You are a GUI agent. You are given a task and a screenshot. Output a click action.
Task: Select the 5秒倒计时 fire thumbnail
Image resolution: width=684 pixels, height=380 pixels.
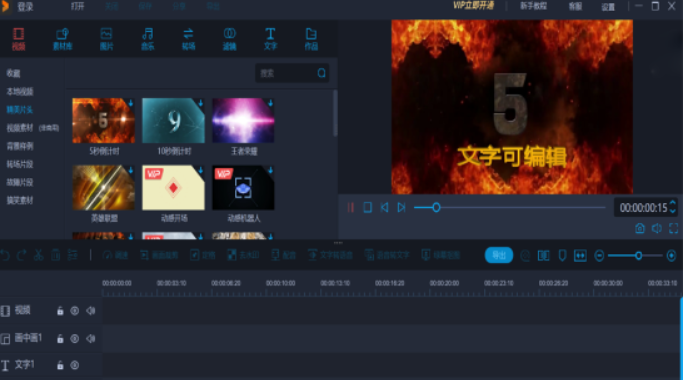click(x=103, y=120)
